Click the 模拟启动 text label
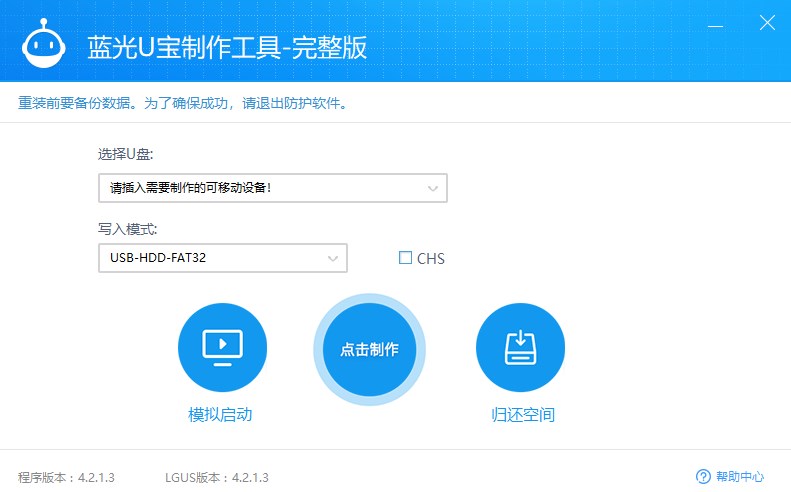This screenshot has height=492, width=791. pos(220,415)
